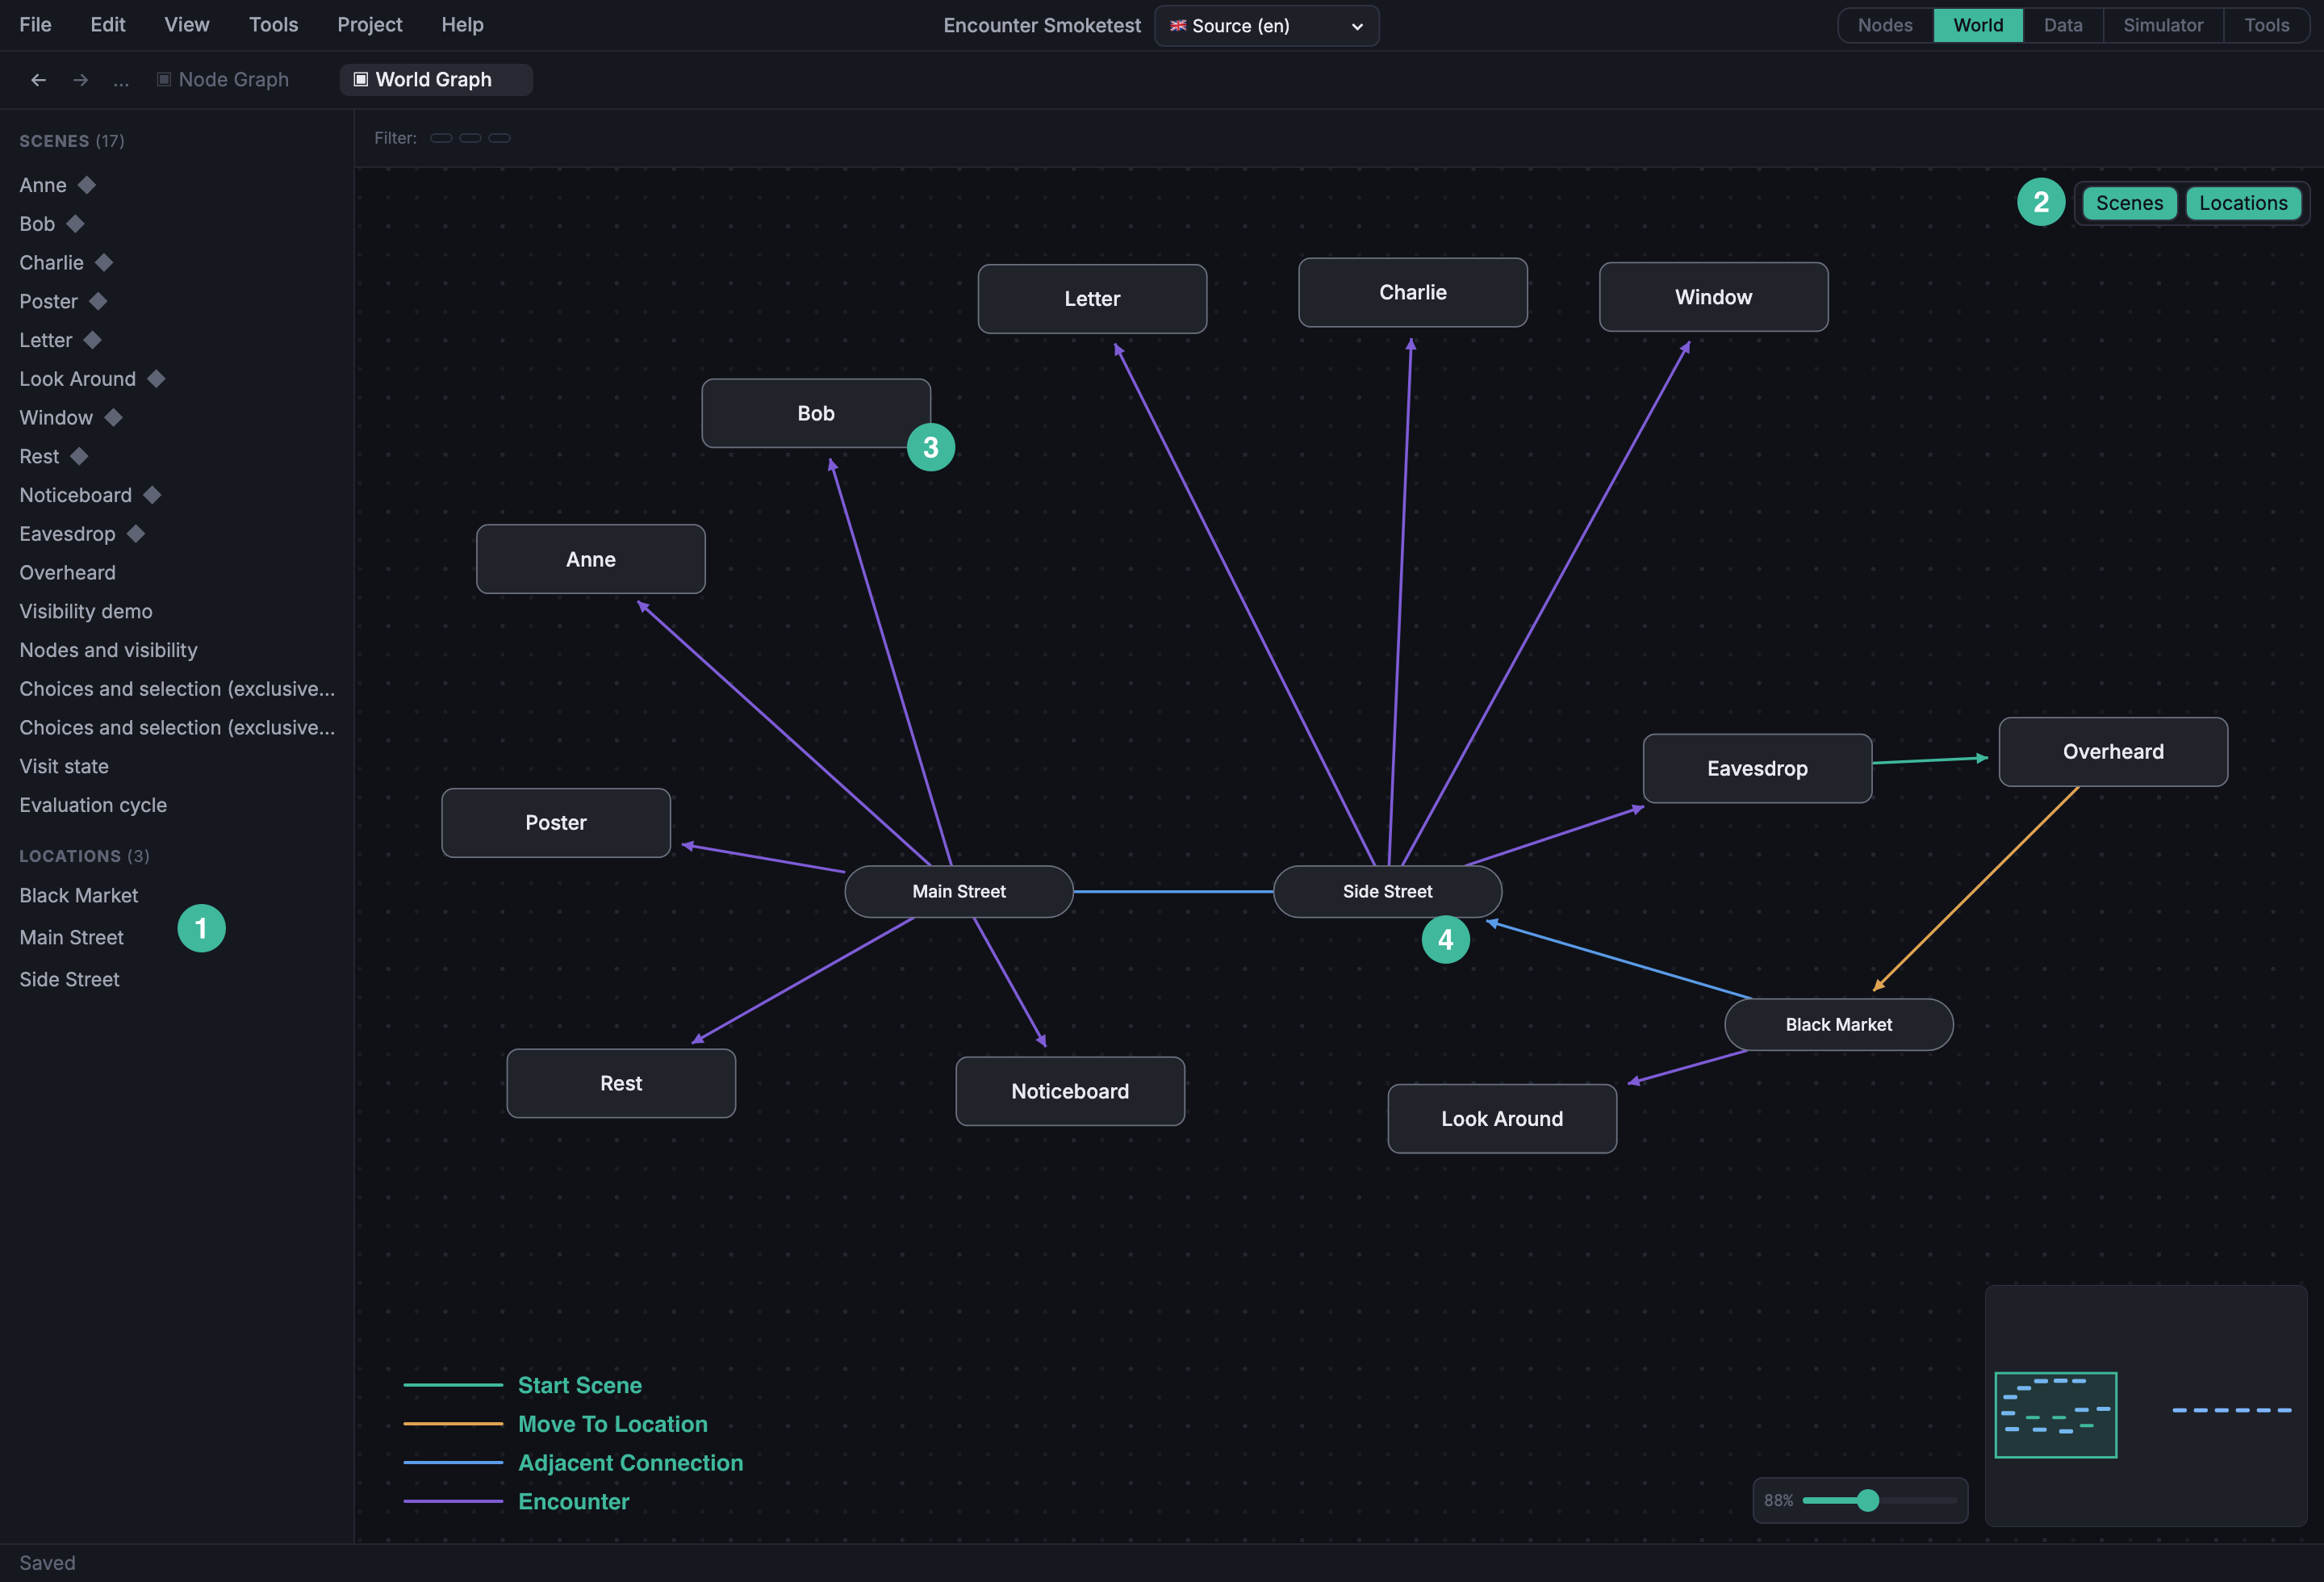This screenshot has height=1582, width=2324.
Task: Open the Tools menu in the menu bar
Action: (x=273, y=25)
